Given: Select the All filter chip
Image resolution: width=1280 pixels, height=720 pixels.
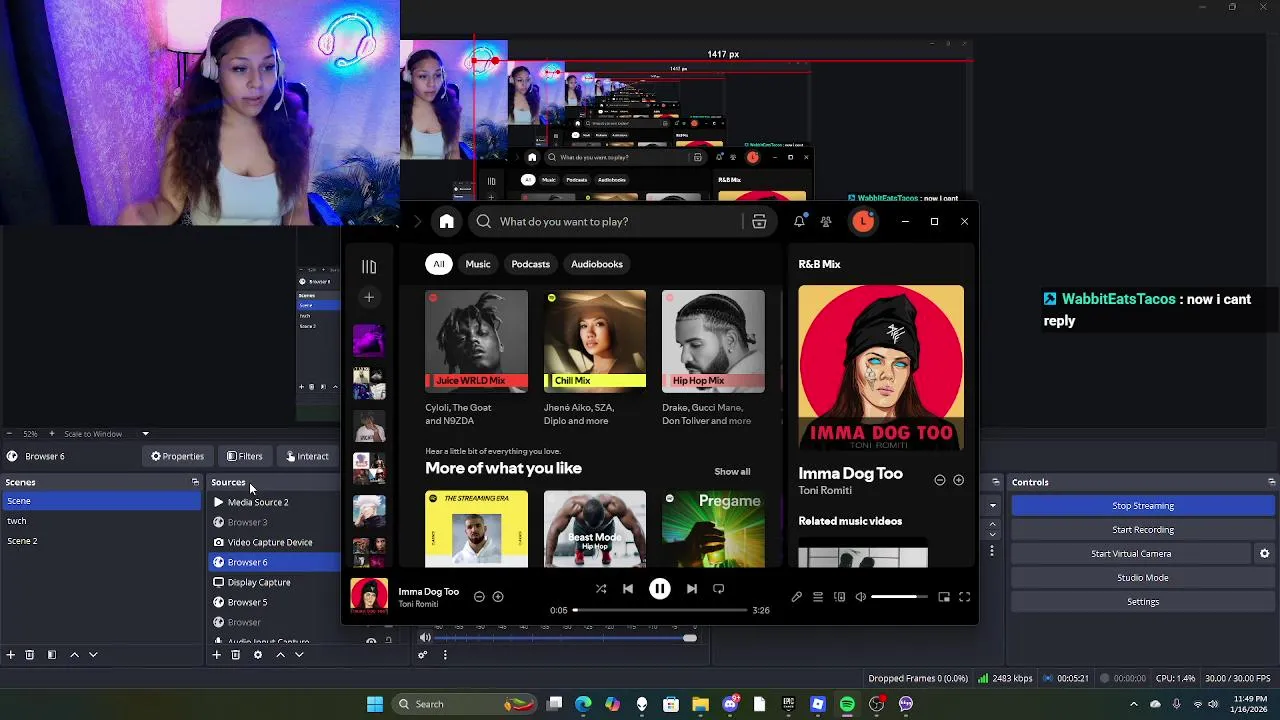Looking at the screenshot, I should tap(438, 264).
